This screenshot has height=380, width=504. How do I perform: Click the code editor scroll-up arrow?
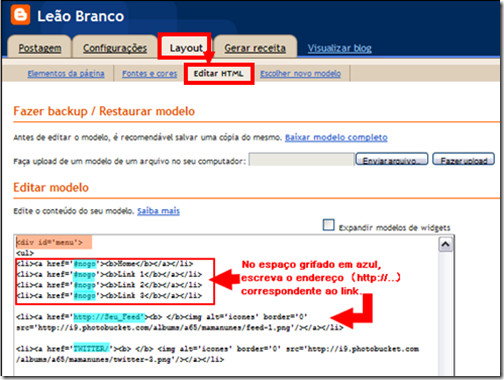(446, 245)
